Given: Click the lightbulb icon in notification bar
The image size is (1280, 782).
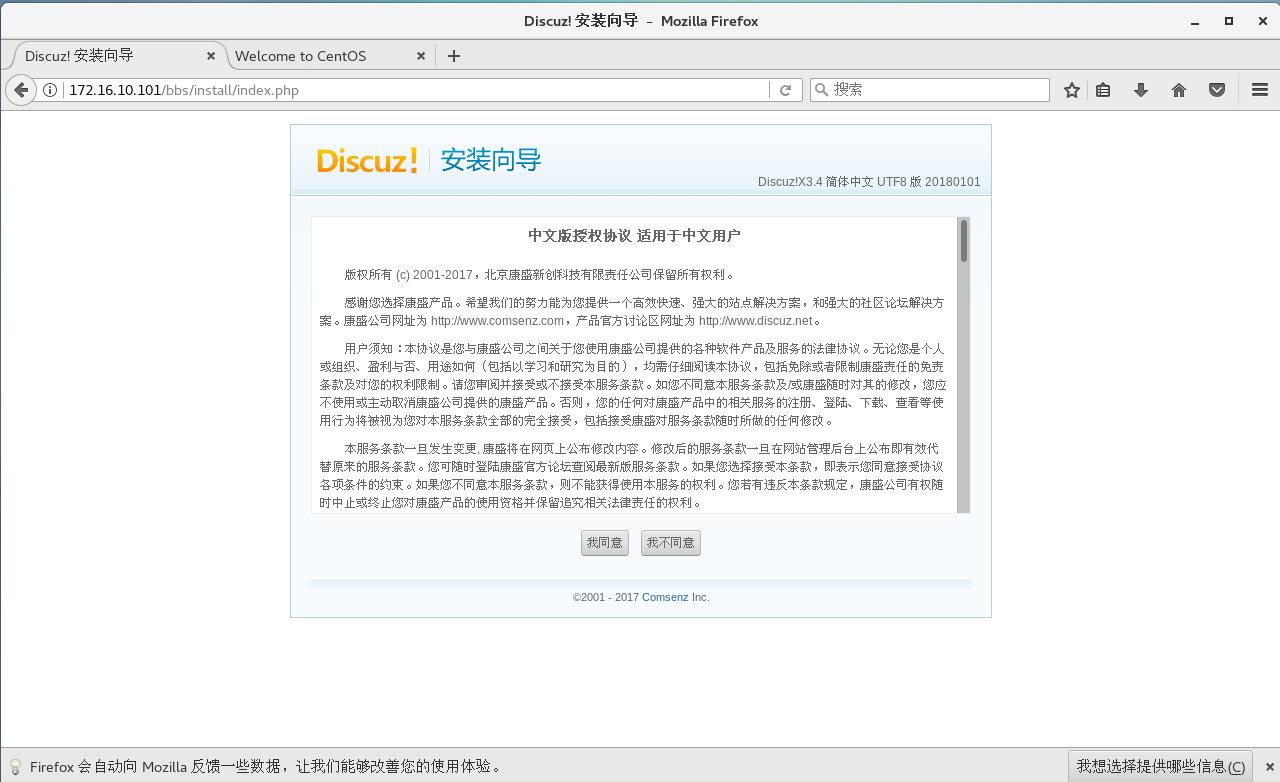Looking at the screenshot, I should click(15, 767).
